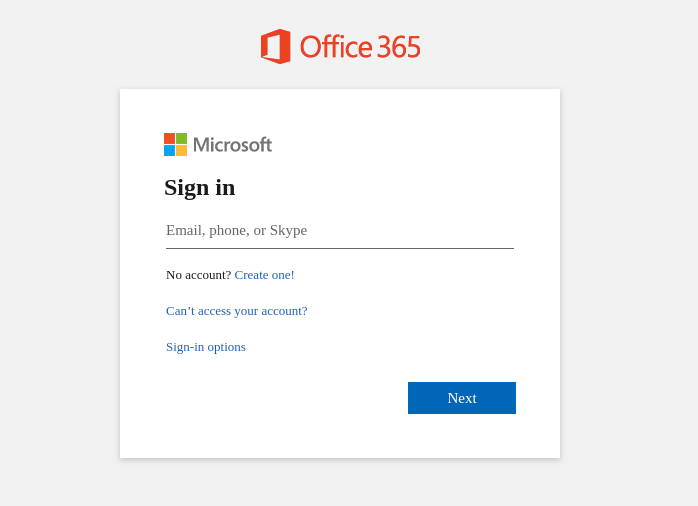Click the orange Office door-shaped logo icon
Screen dimensions: 698x506
(x=276, y=46)
